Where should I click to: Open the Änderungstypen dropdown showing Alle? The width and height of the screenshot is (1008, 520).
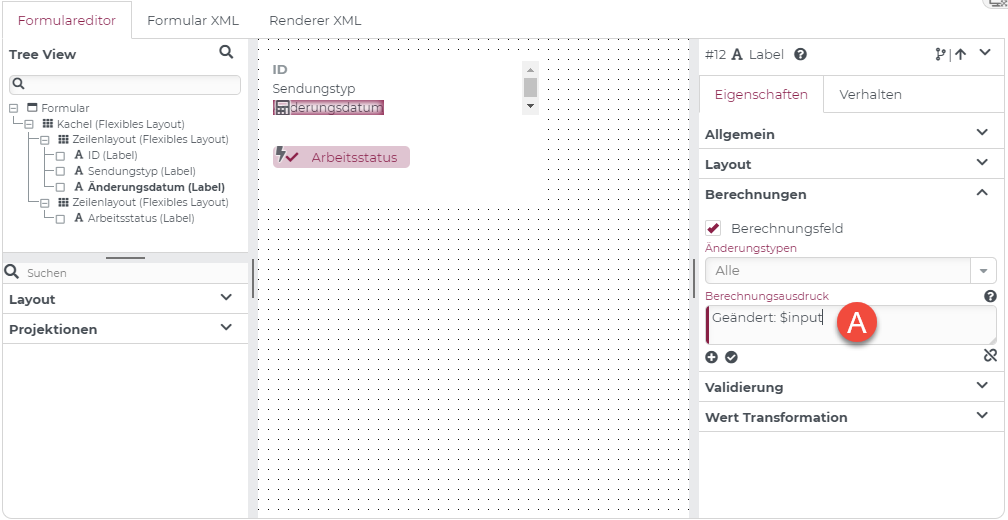[850, 271]
